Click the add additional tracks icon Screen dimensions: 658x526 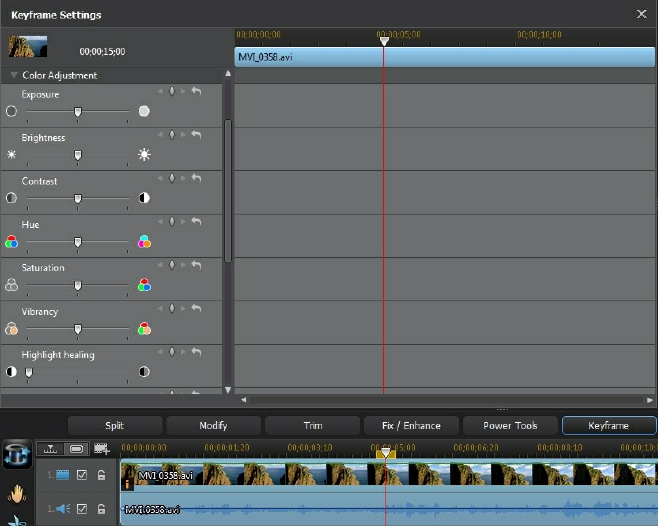[x=101, y=449]
